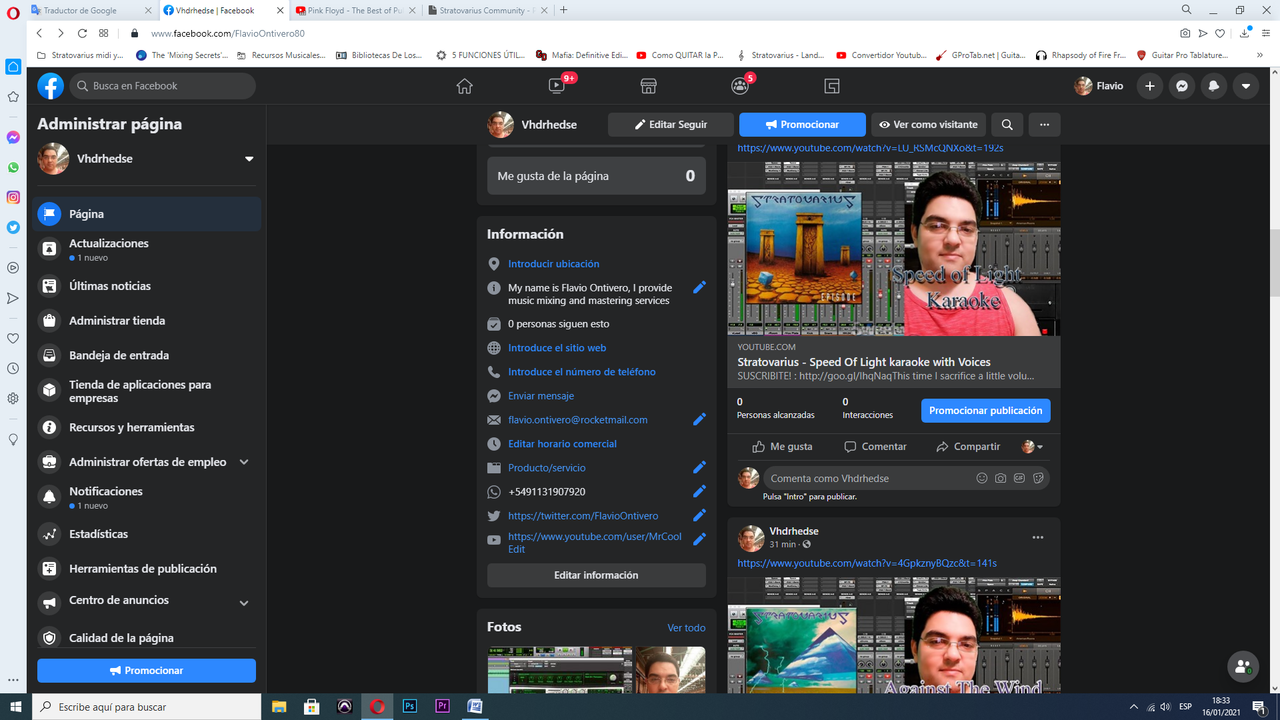Select Página in the left menu
This screenshot has height=720, width=1280.
point(149,214)
